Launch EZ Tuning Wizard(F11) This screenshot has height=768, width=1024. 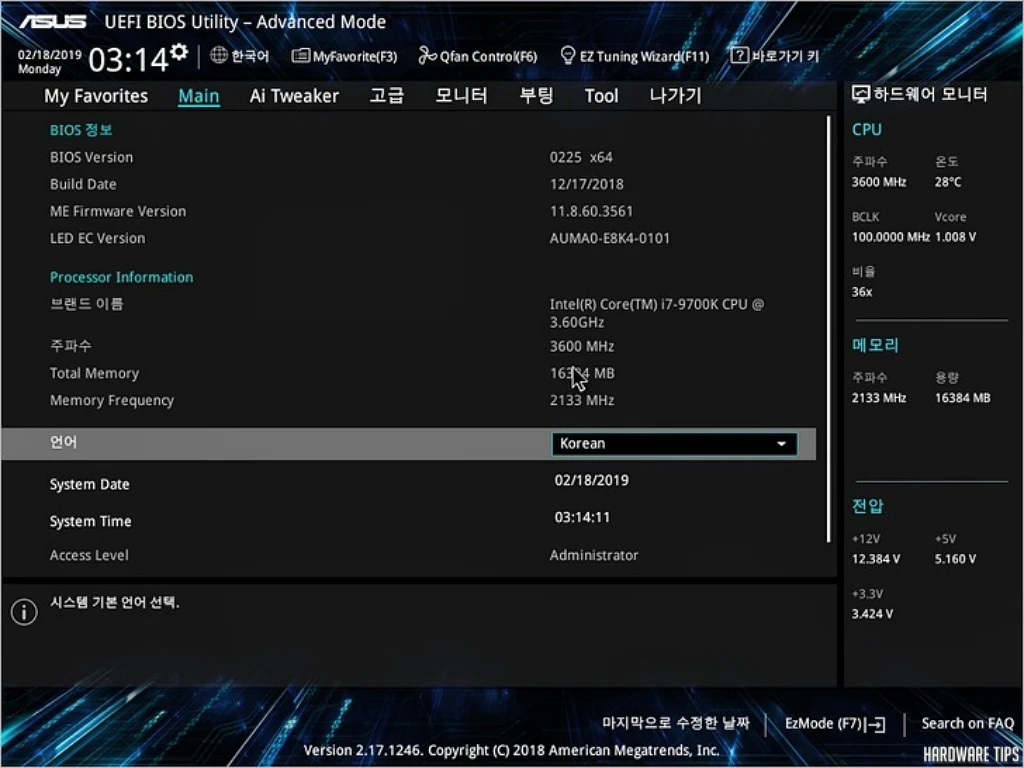pyautogui.click(x=635, y=56)
